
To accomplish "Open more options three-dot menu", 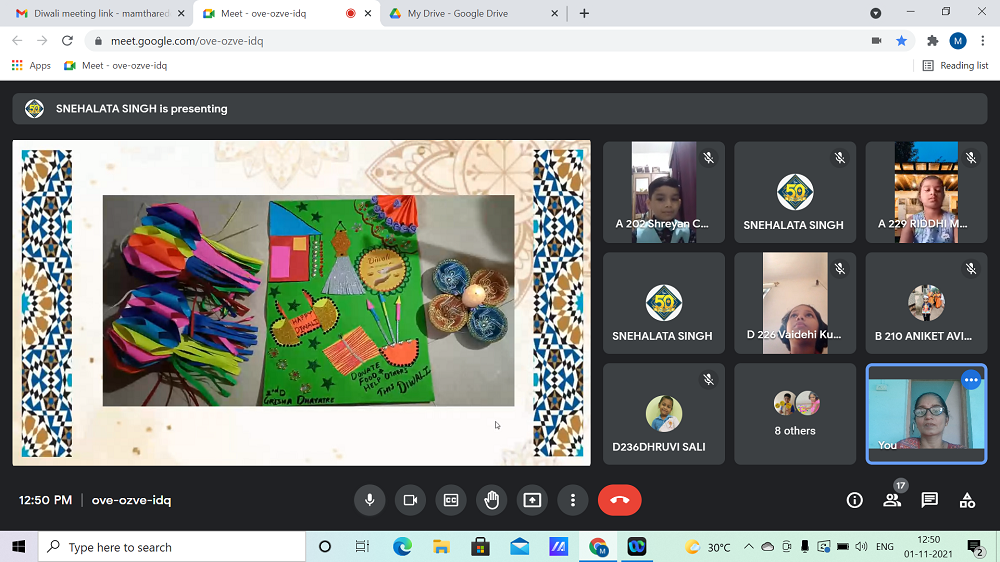I will [x=573, y=500].
